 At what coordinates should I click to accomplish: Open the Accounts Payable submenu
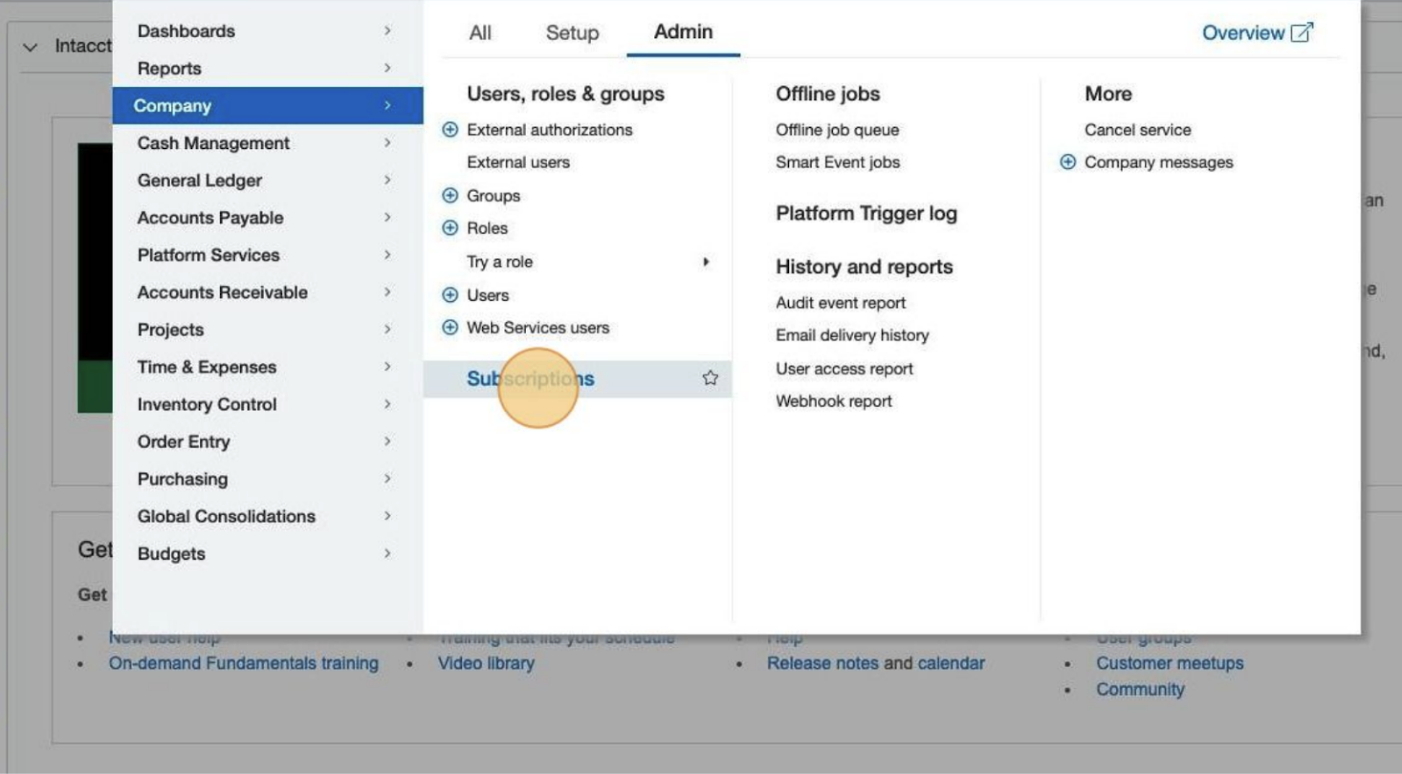click(x=210, y=218)
